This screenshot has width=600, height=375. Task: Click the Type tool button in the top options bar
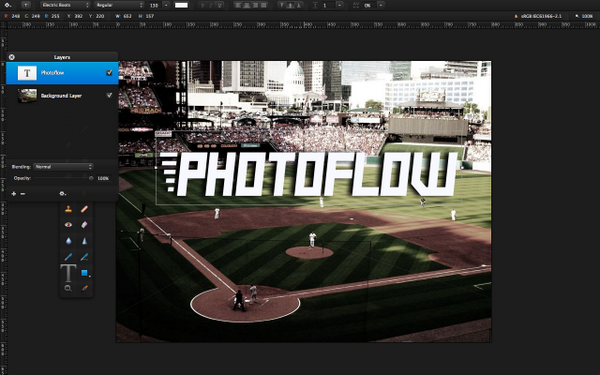pos(26,5)
